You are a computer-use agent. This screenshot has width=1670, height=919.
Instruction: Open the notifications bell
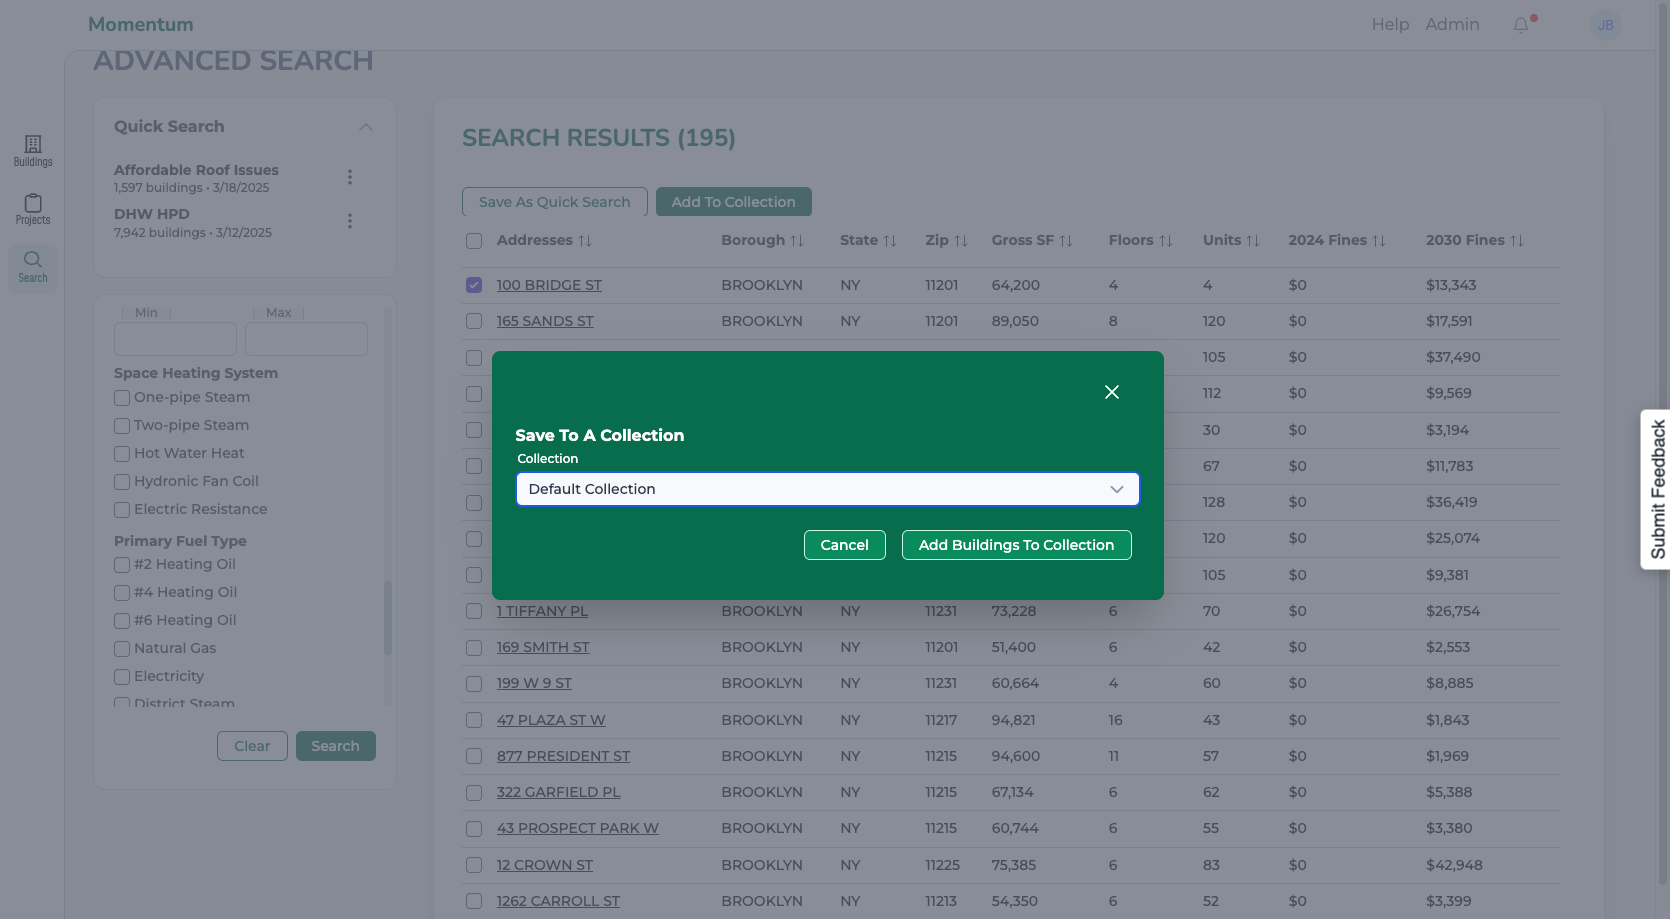click(x=1521, y=25)
